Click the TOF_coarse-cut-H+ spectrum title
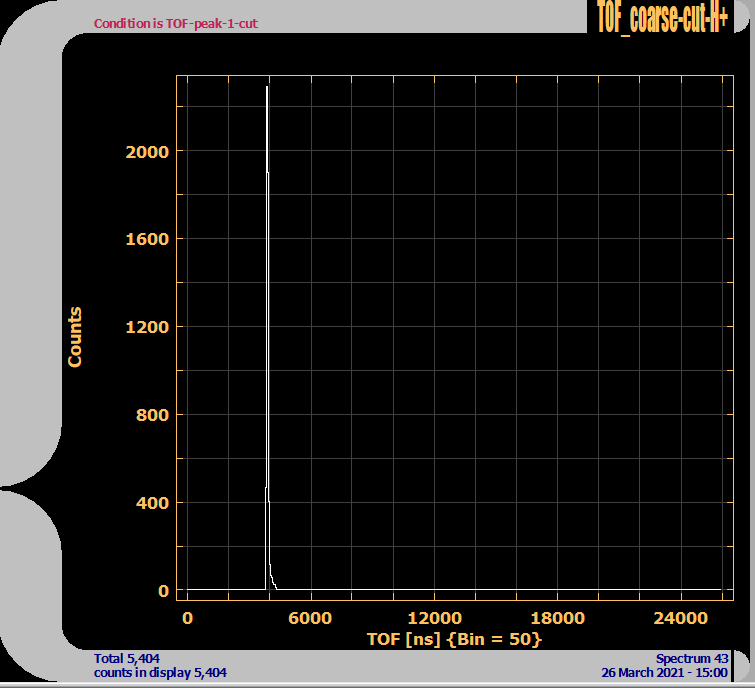Viewport: 755px width, 693px height. click(x=662, y=17)
